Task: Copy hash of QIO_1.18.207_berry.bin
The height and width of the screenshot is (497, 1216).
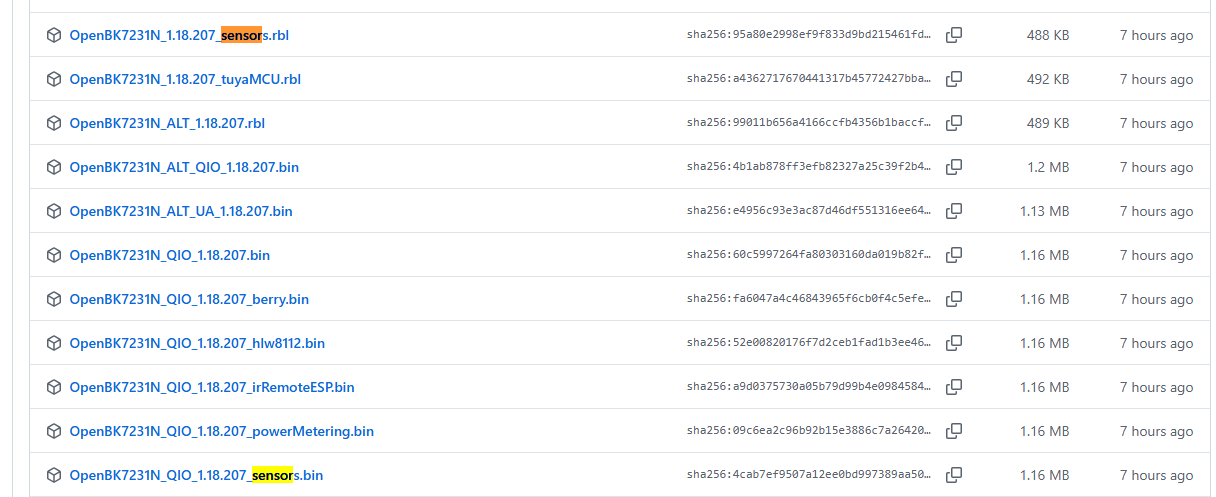Action: 954,299
